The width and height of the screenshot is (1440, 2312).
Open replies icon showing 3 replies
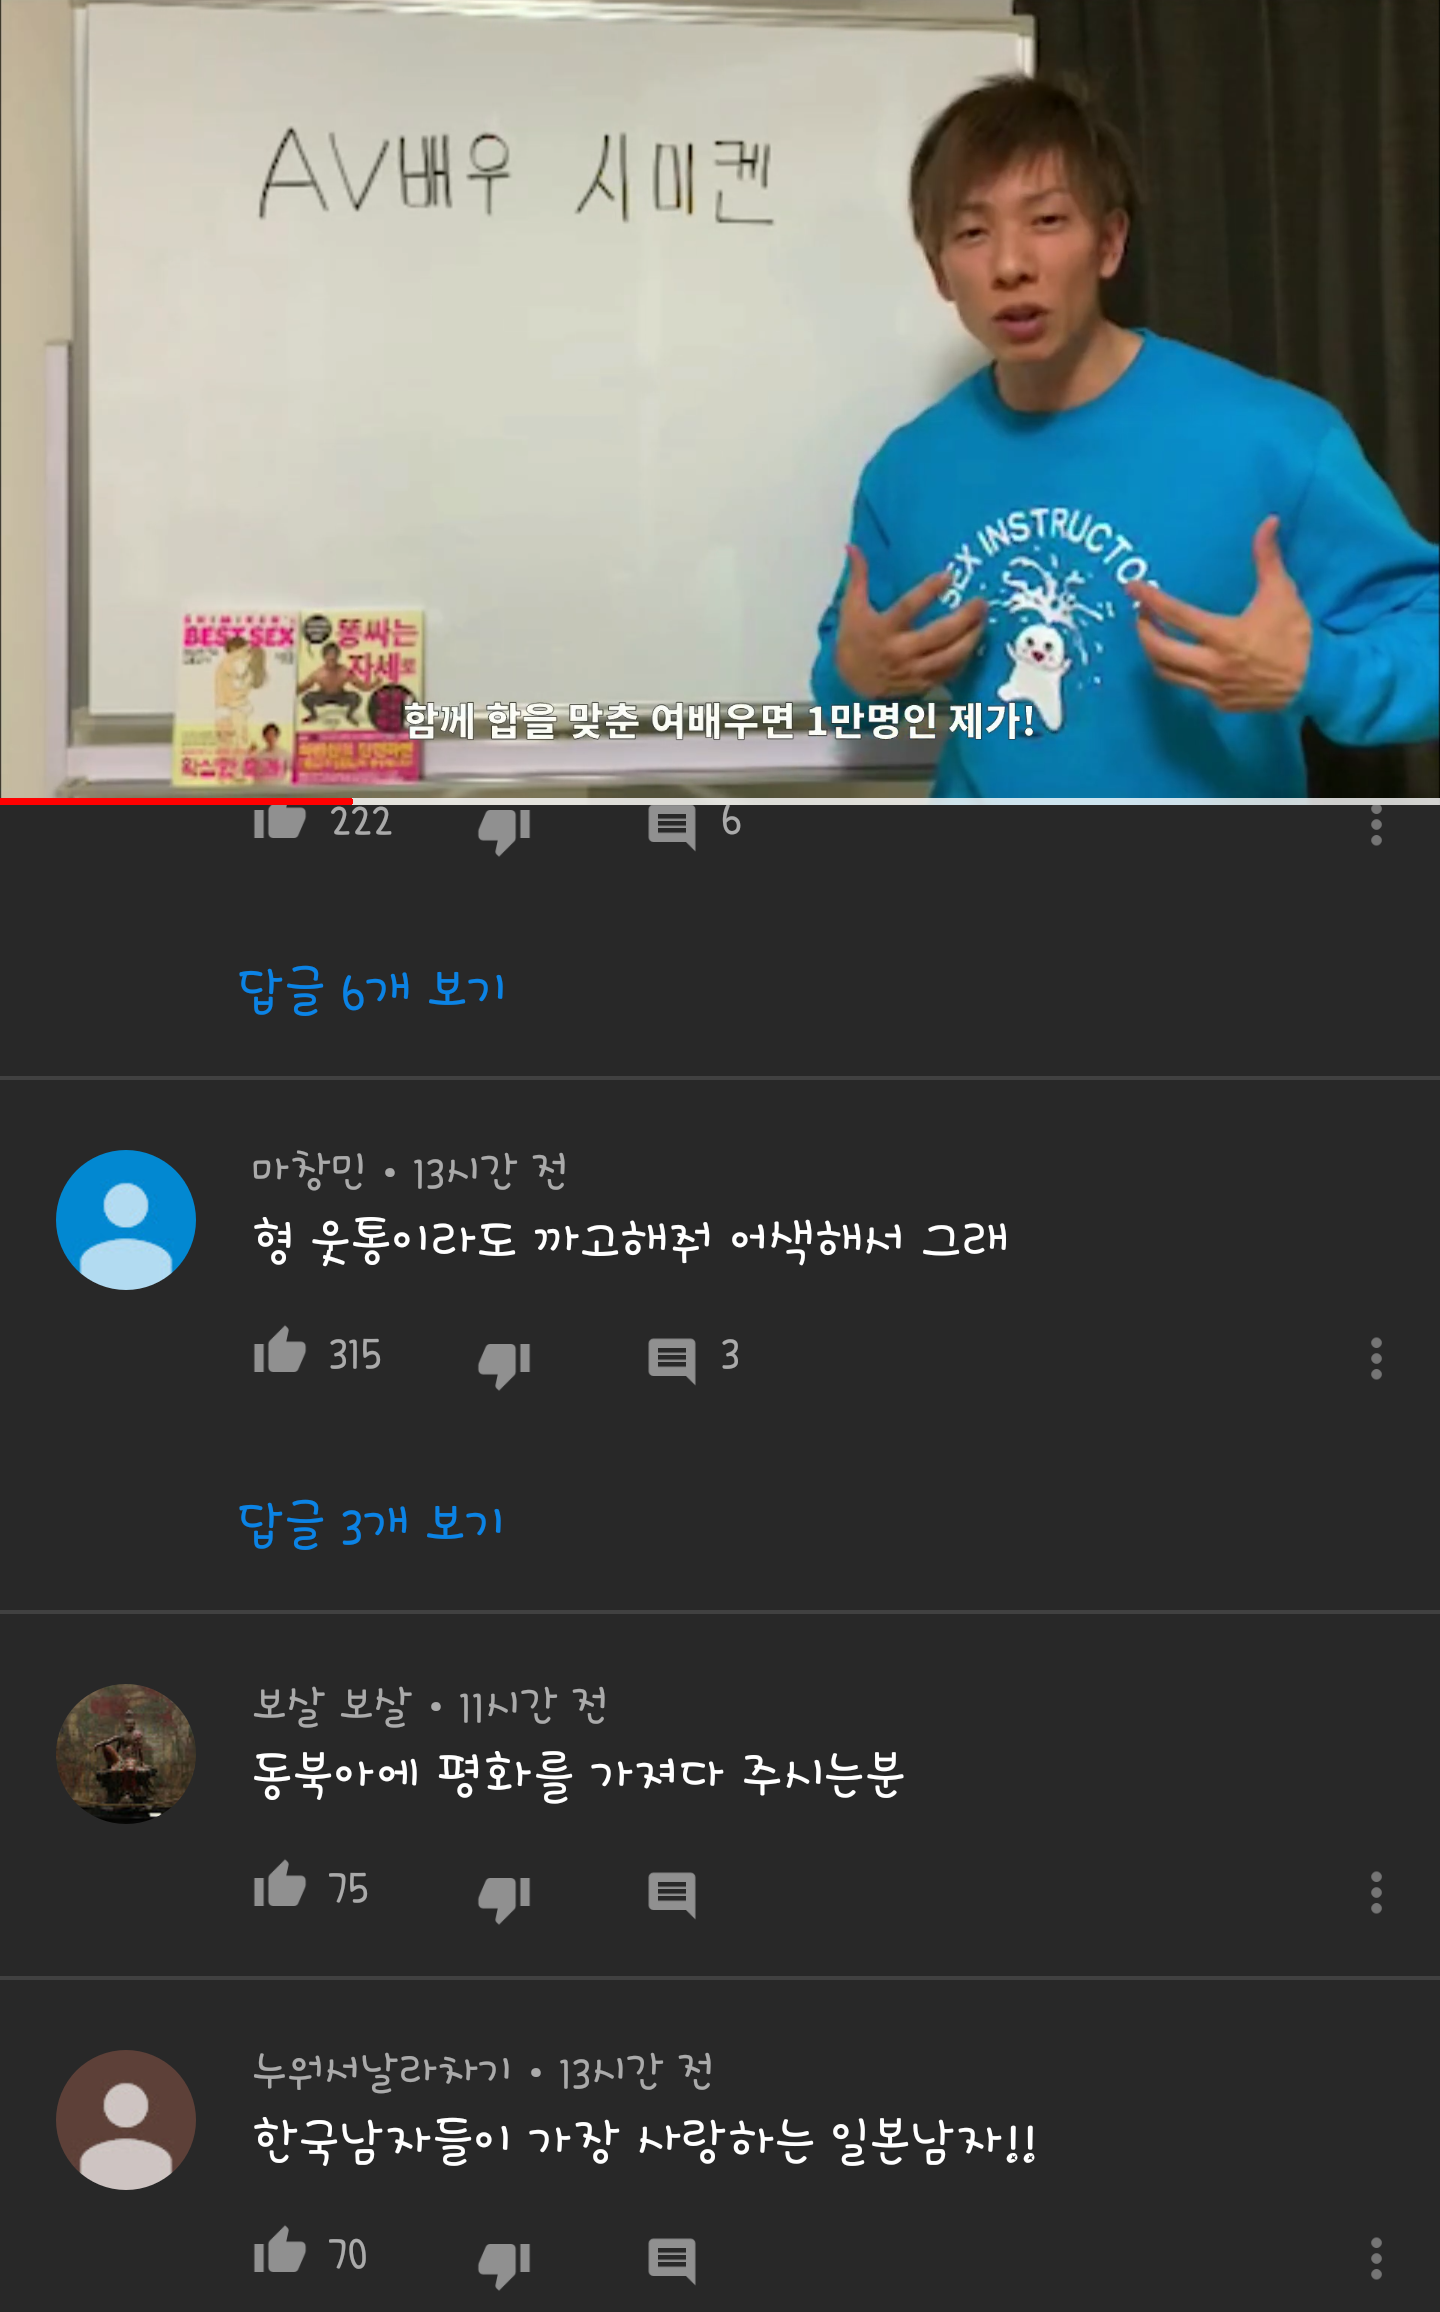(672, 1360)
